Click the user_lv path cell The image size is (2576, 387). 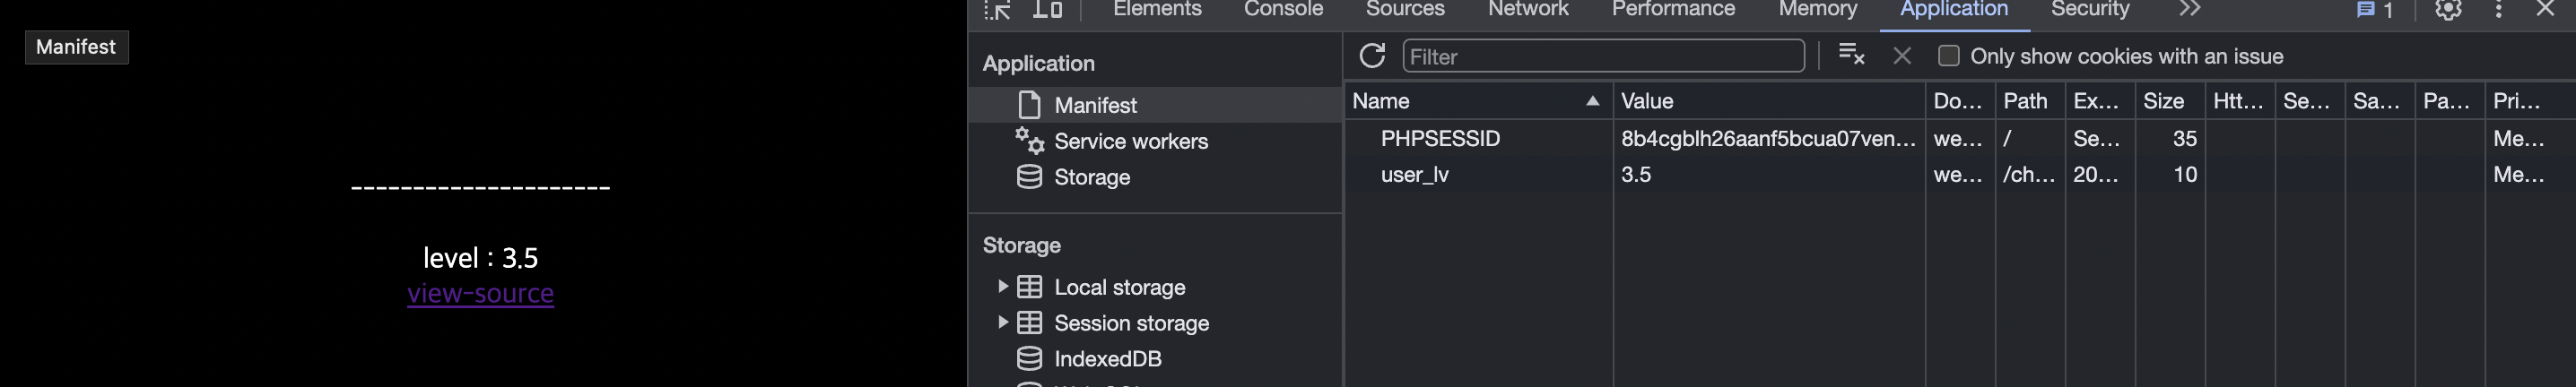coord(2030,174)
